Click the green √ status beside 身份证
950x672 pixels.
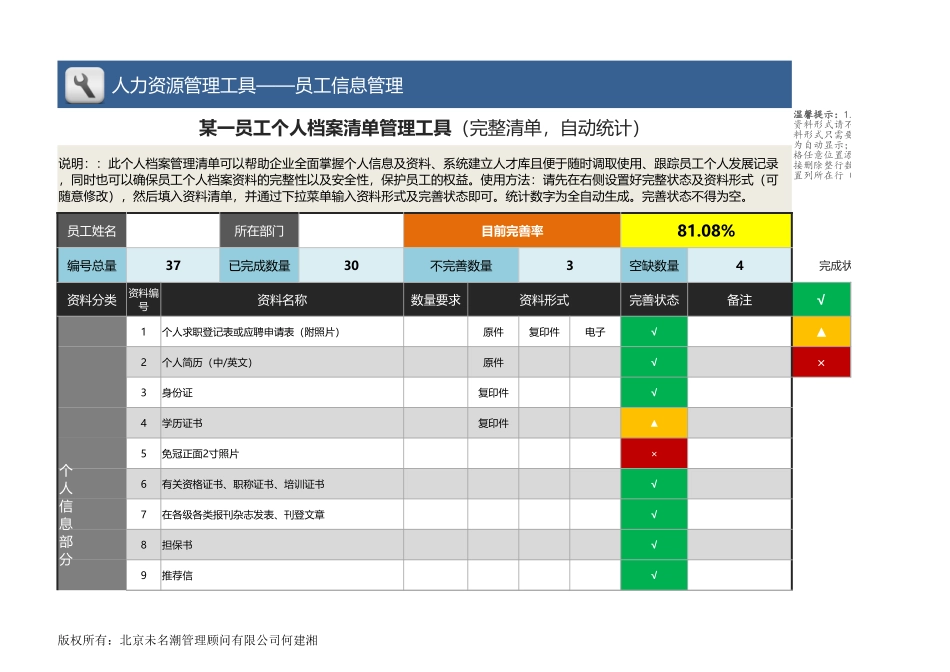click(x=653, y=392)
